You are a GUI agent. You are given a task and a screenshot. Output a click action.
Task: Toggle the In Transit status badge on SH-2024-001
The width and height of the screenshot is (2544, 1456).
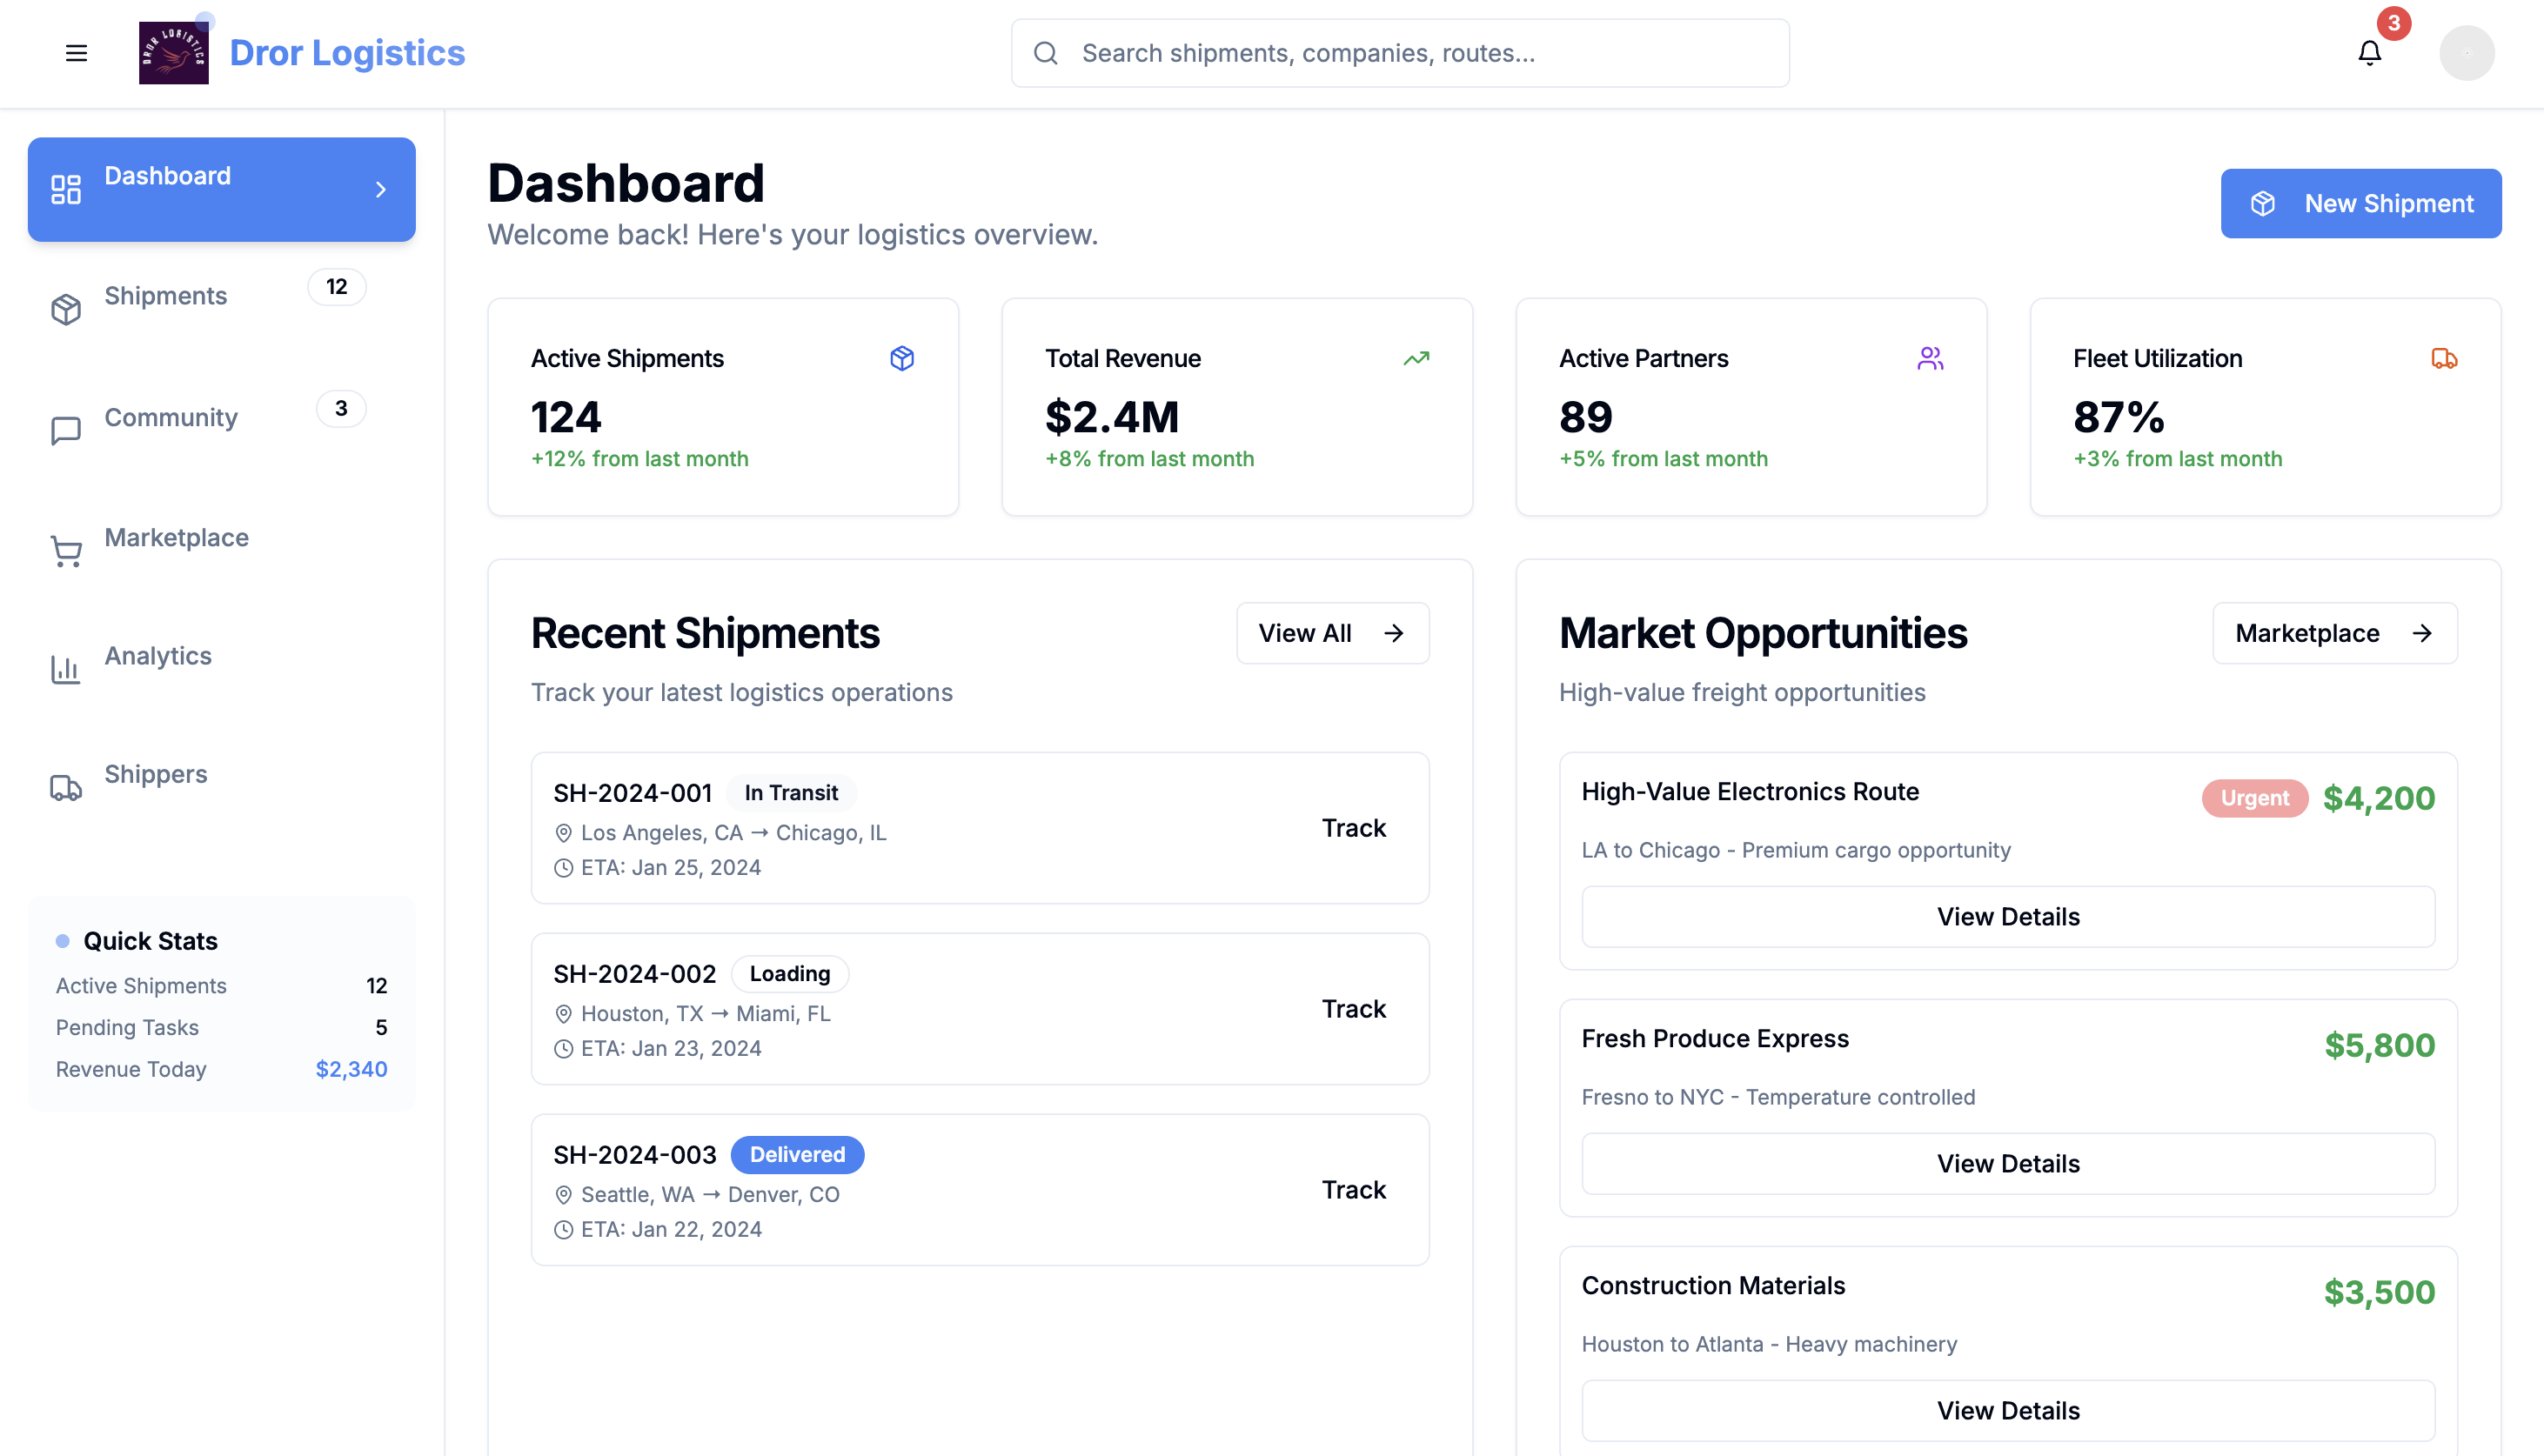[x=790, y=792]
